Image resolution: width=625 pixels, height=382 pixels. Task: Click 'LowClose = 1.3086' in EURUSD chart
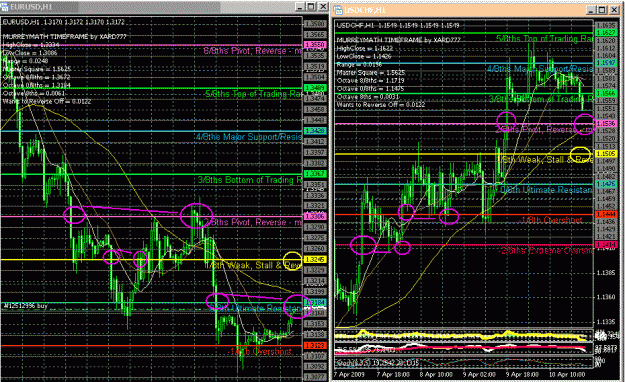tap(30, 53)
